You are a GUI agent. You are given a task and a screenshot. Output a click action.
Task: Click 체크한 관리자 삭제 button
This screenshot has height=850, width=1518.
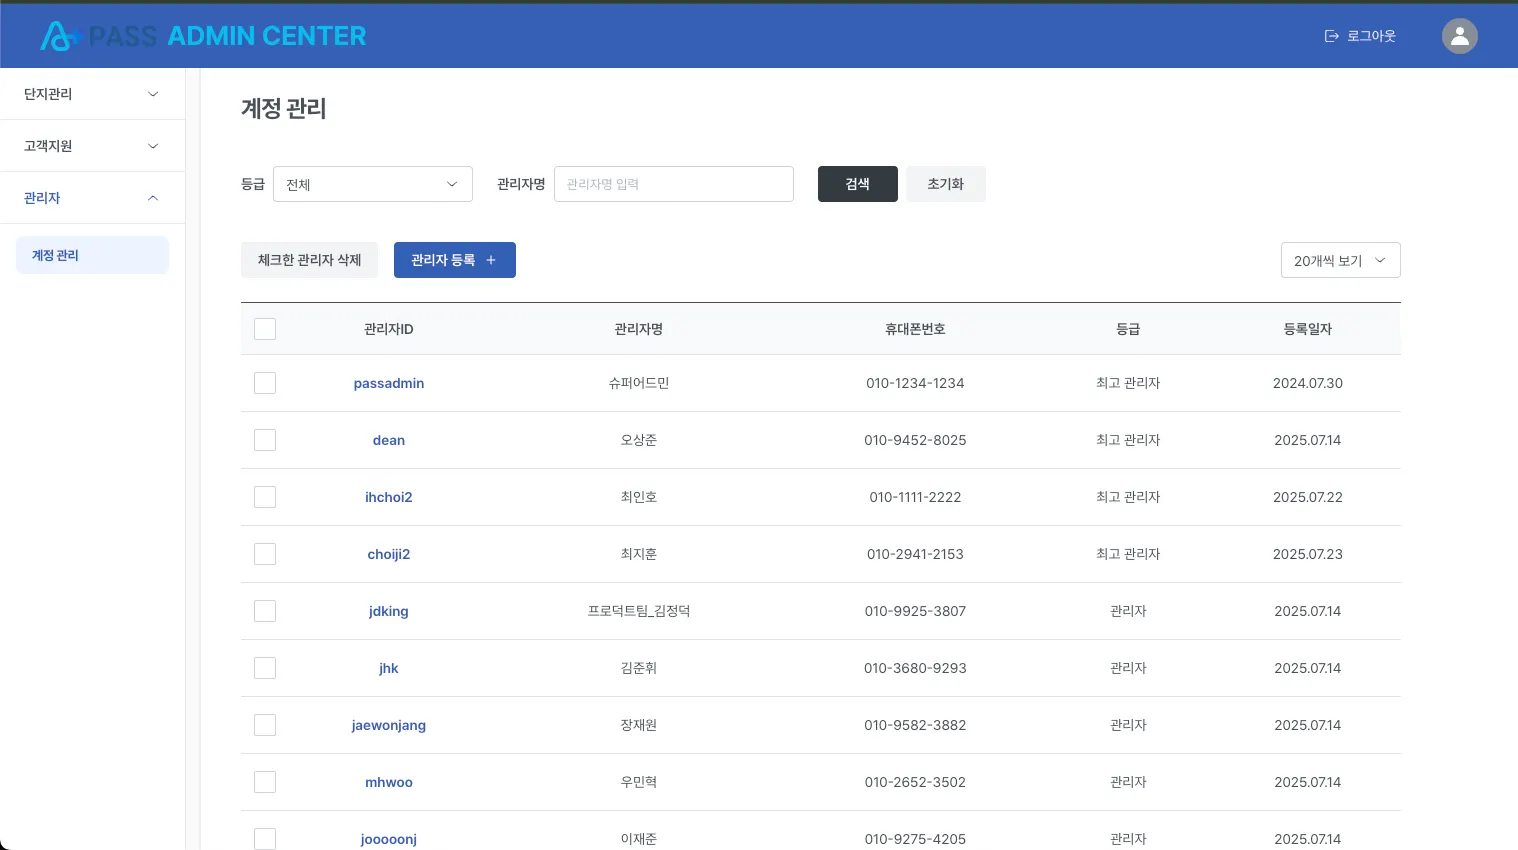[x=309, y=260]
